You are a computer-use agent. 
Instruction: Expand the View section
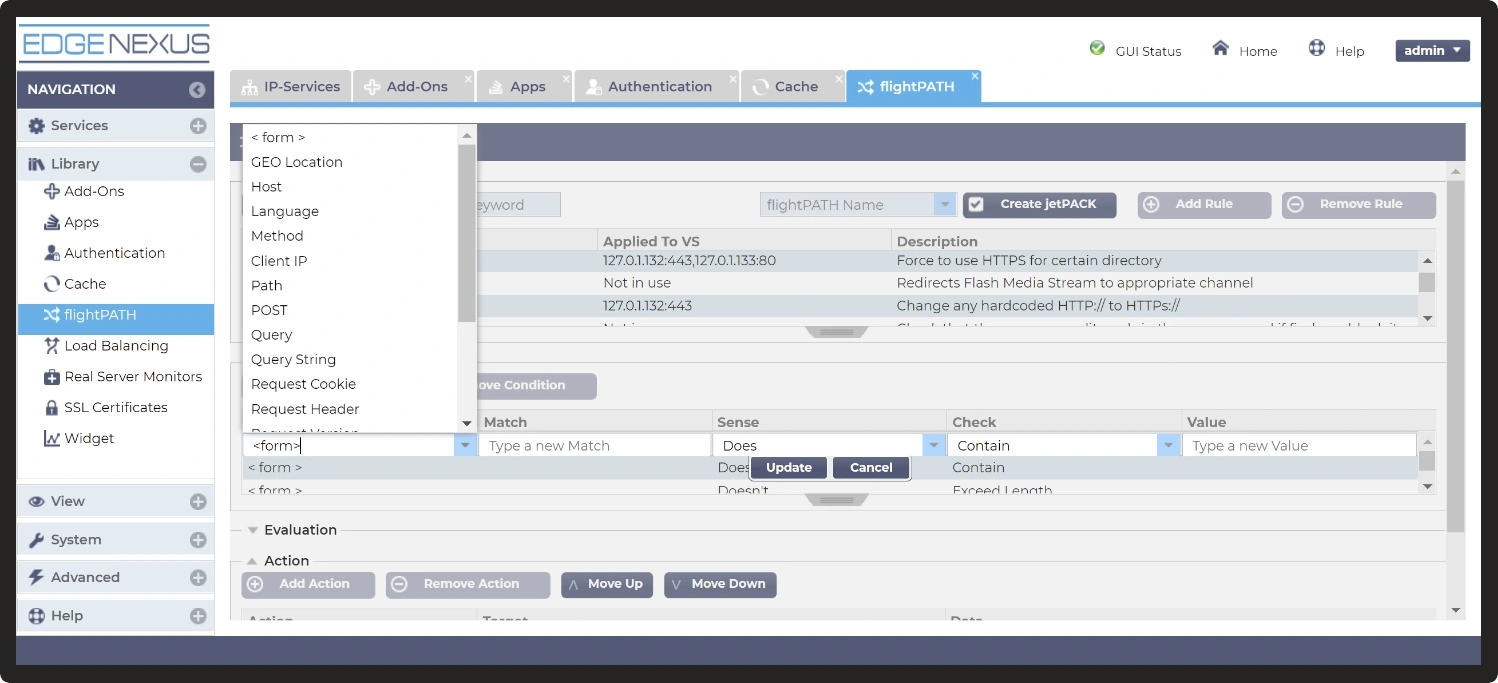click(x=198, y=502)
